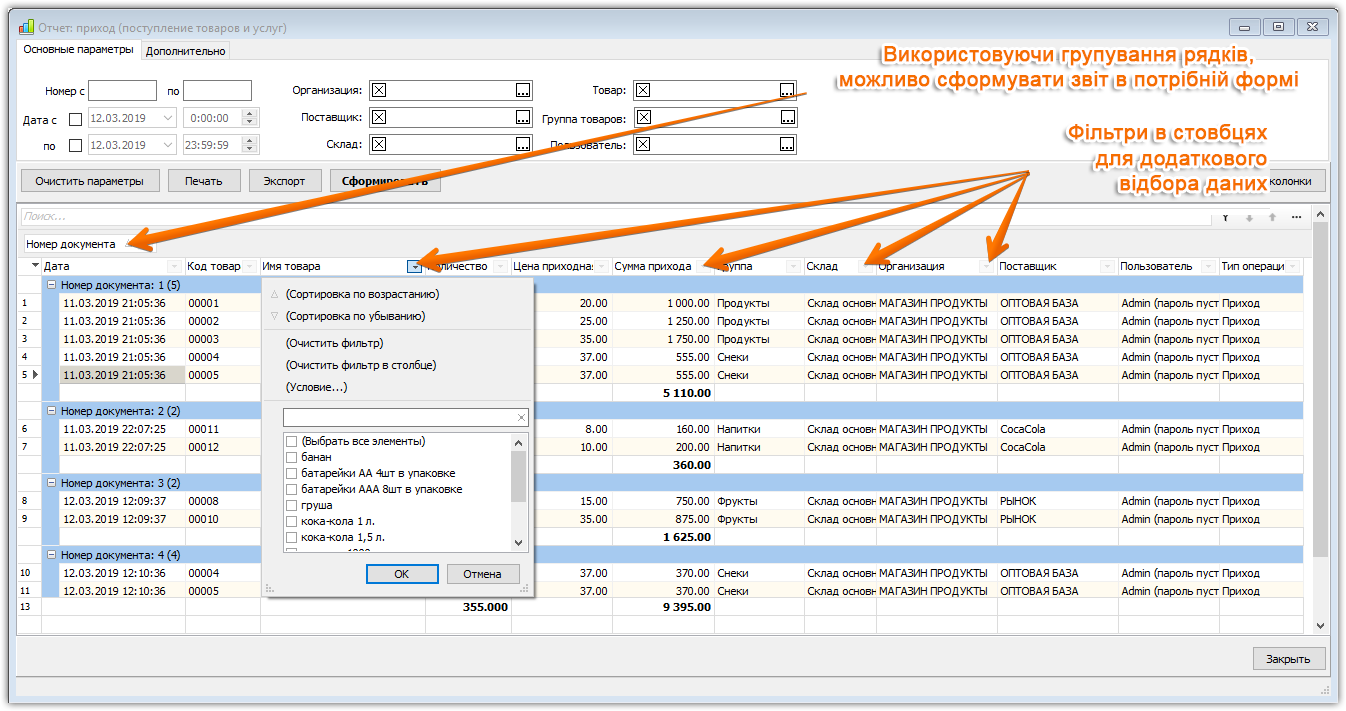Image resolution: width=1346 pixels, height=711 pixels.
Task: Check 'батарейки ААА 8шт в упаковке' item
Action: coord(291,489)
